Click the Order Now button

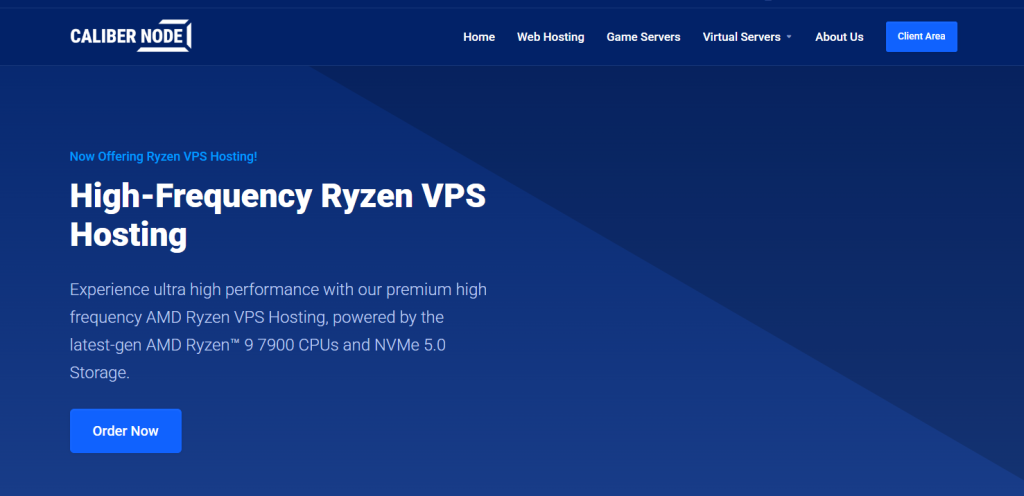click(125, 431)
